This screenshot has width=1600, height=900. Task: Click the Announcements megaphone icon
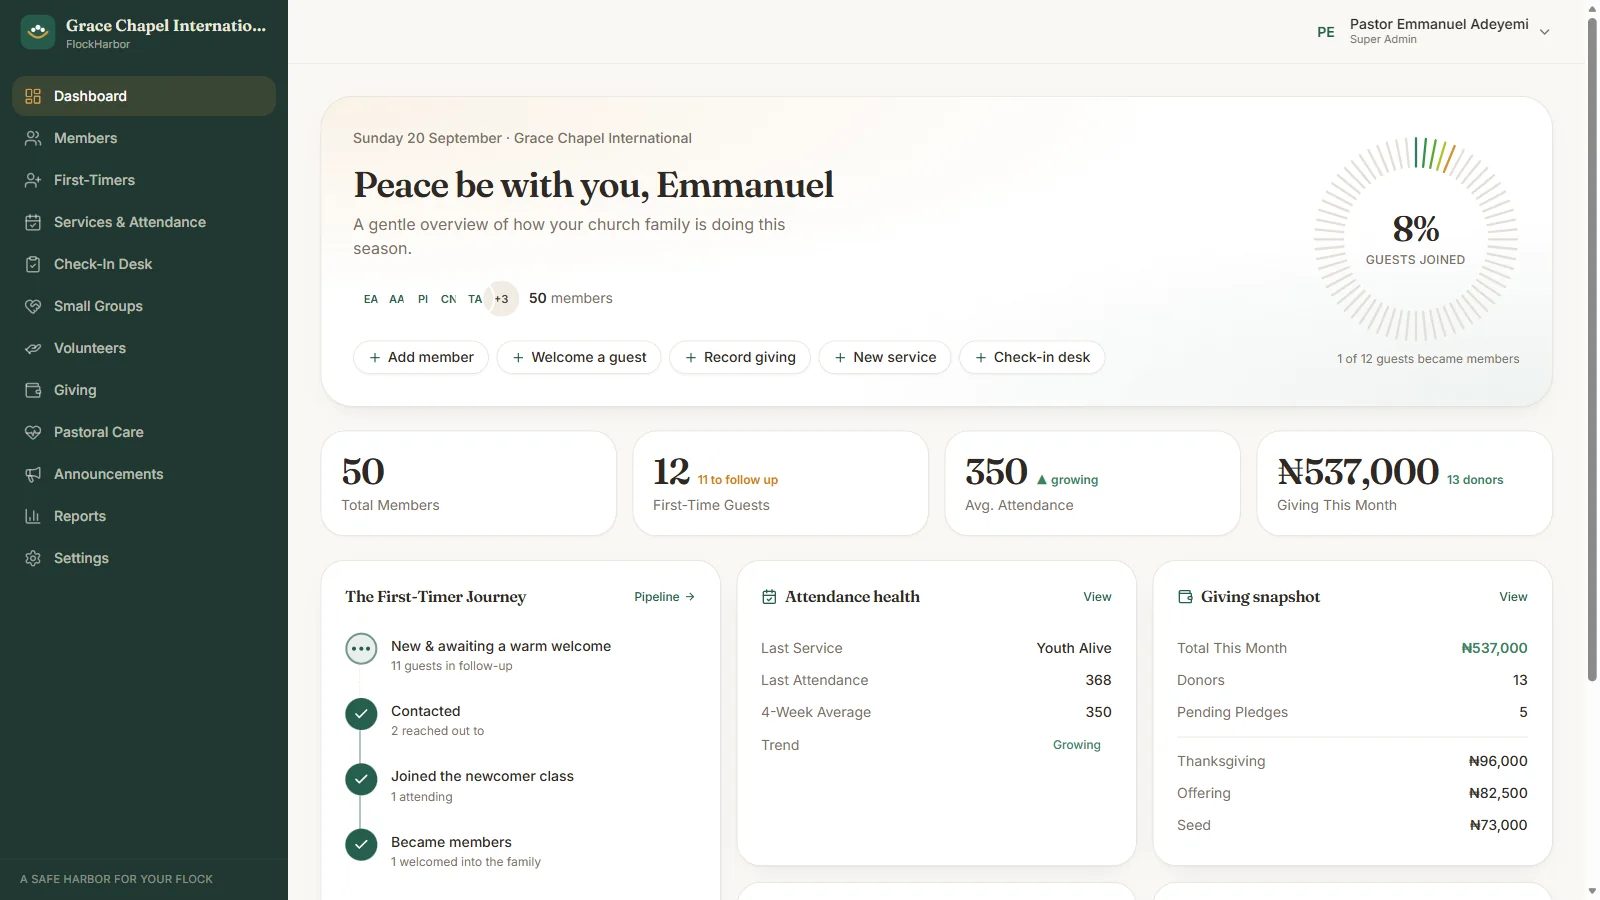(x=33, y=474)
